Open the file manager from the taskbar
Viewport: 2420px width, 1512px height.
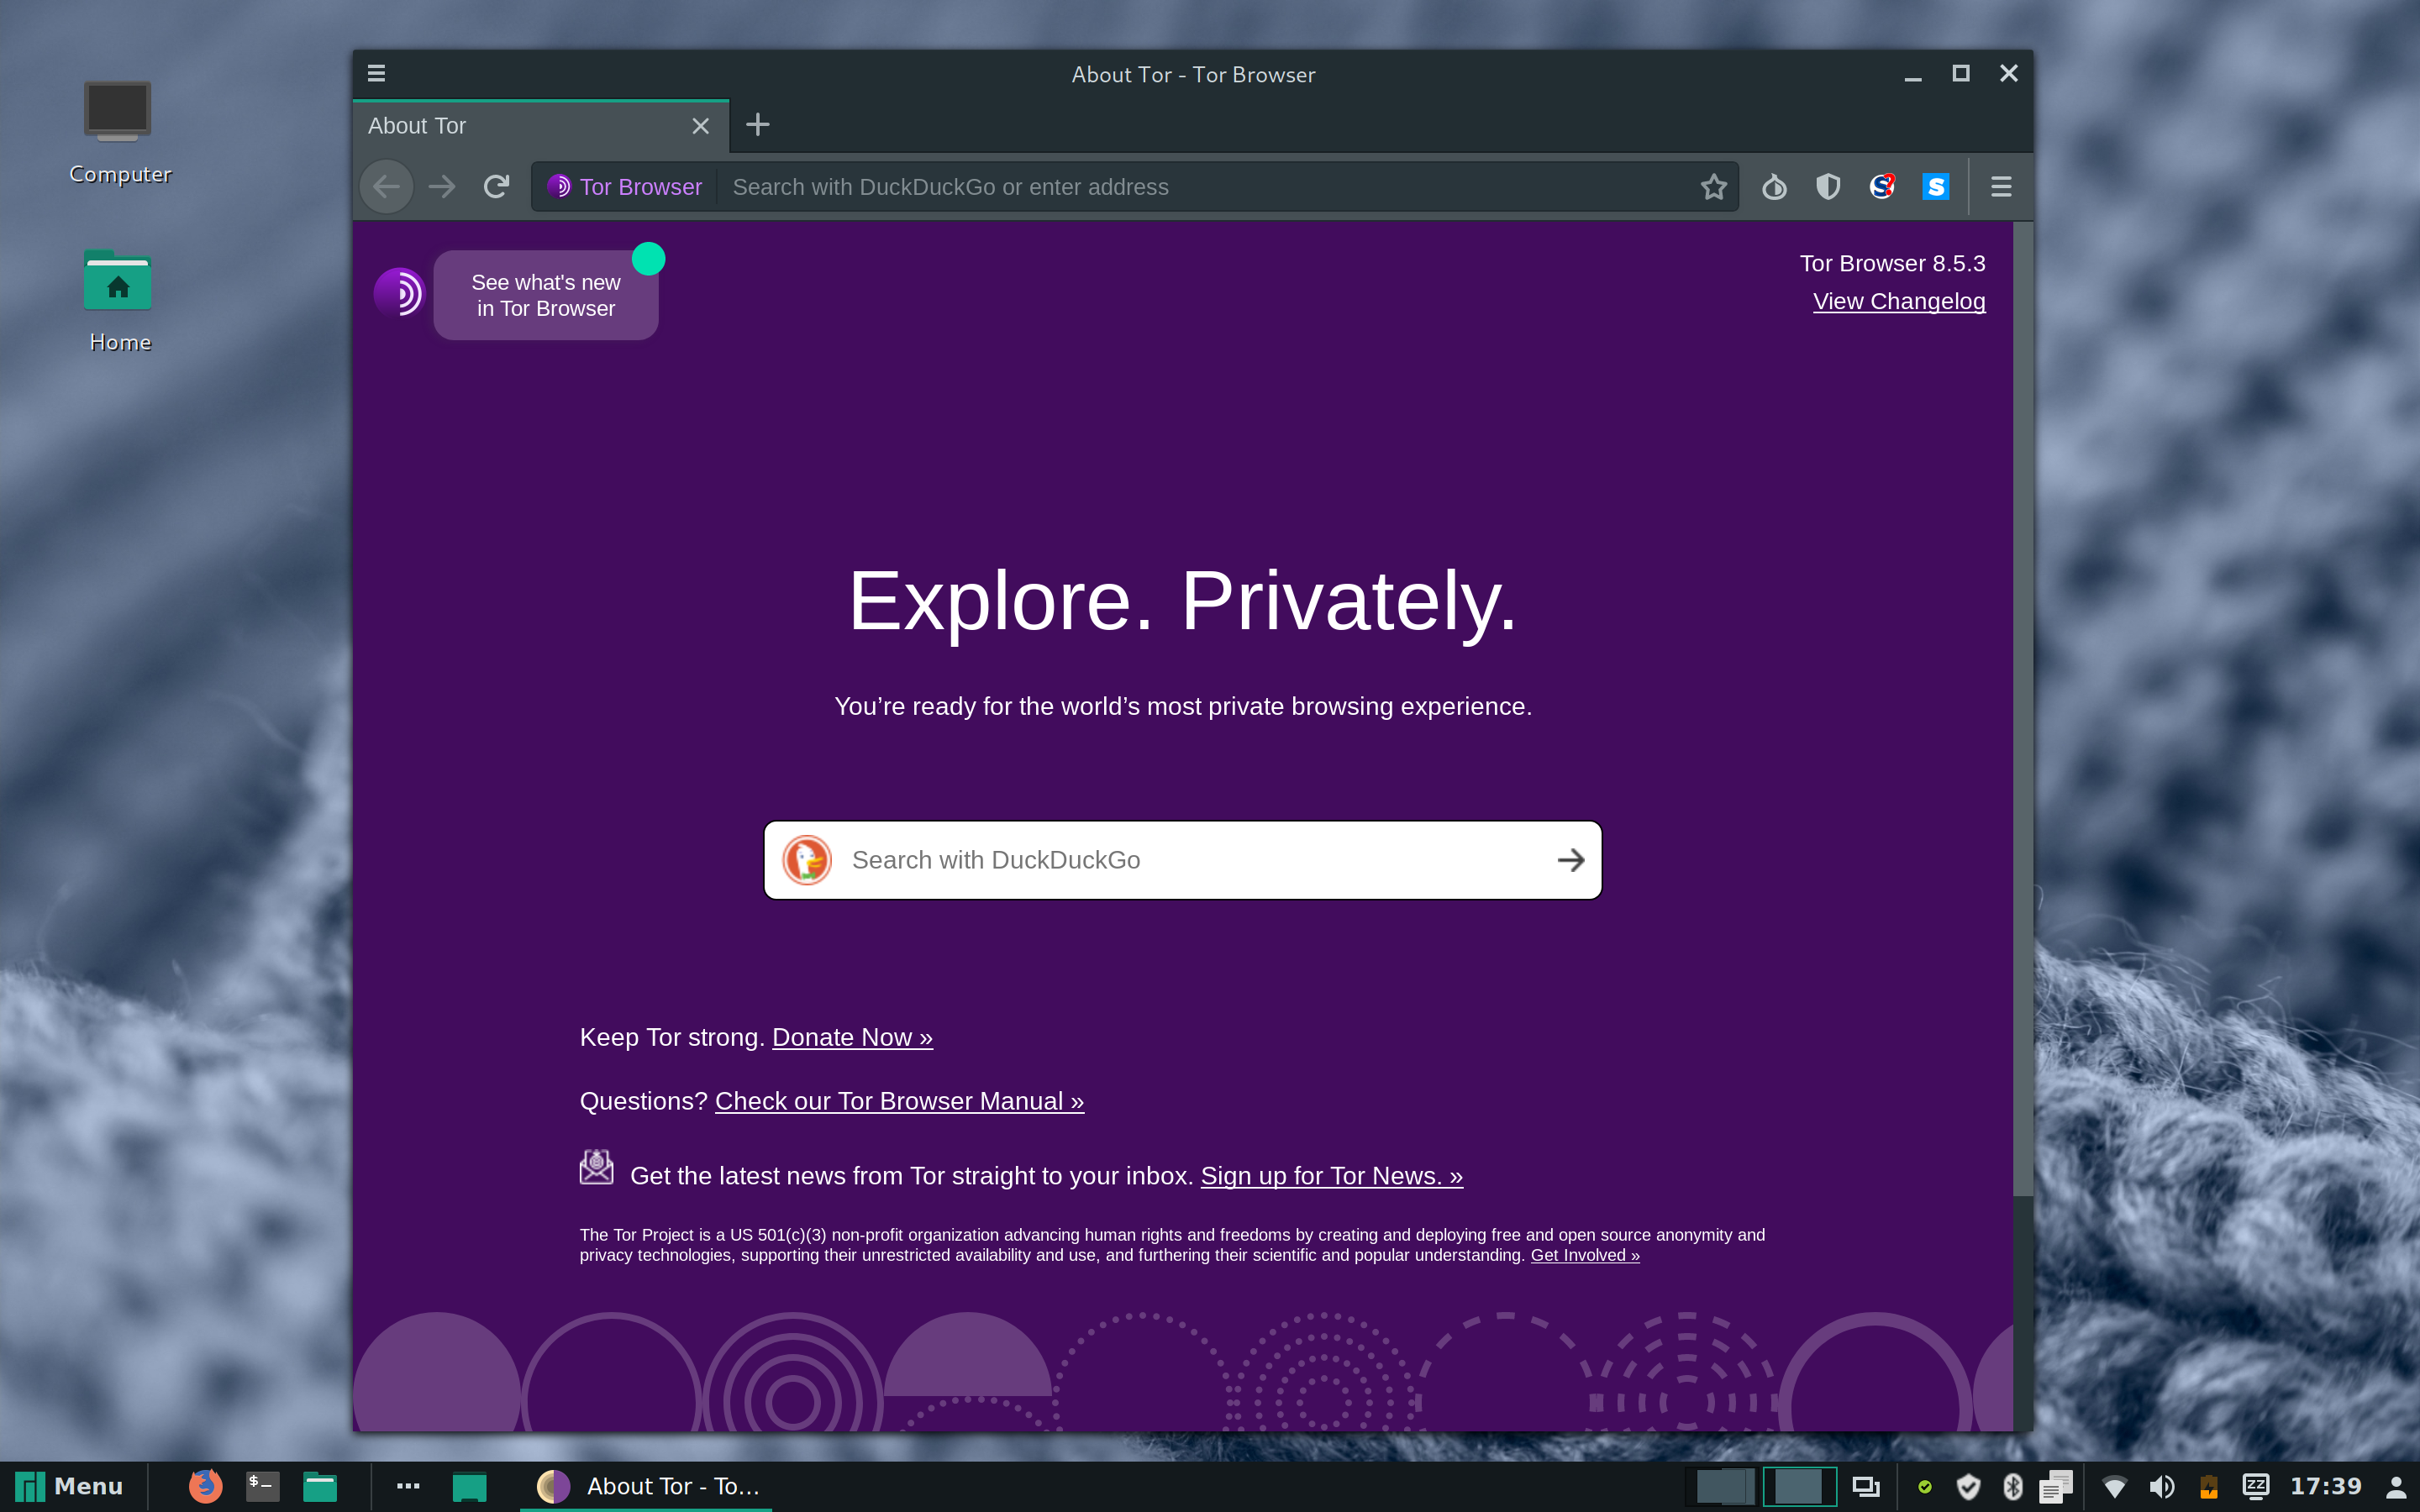320,1487
